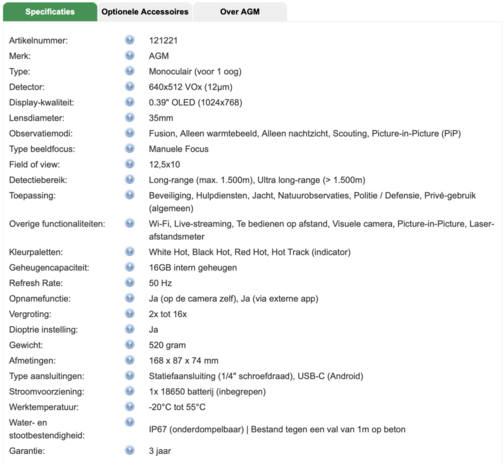504x465 pixels.
Task: Click info icon beside Type row
Action: tap(130, 71)
